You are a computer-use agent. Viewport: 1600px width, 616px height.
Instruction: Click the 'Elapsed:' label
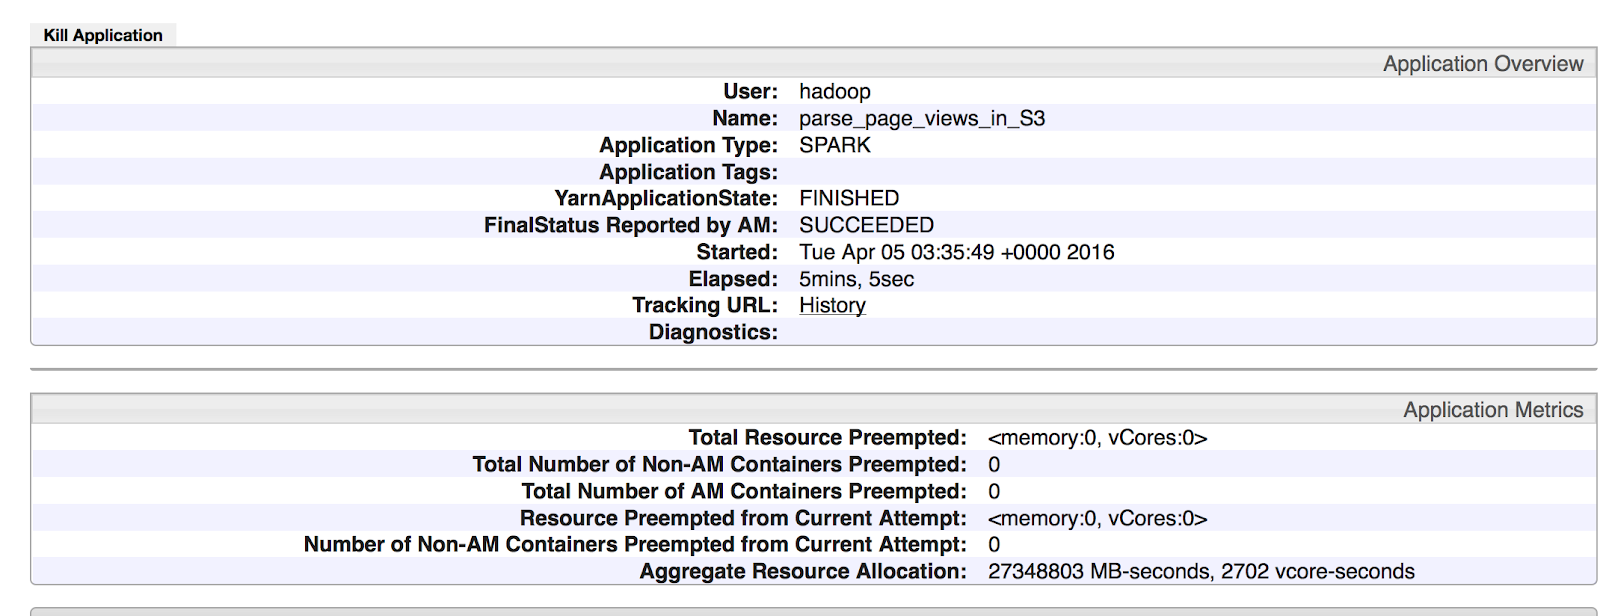pos(733,279)
